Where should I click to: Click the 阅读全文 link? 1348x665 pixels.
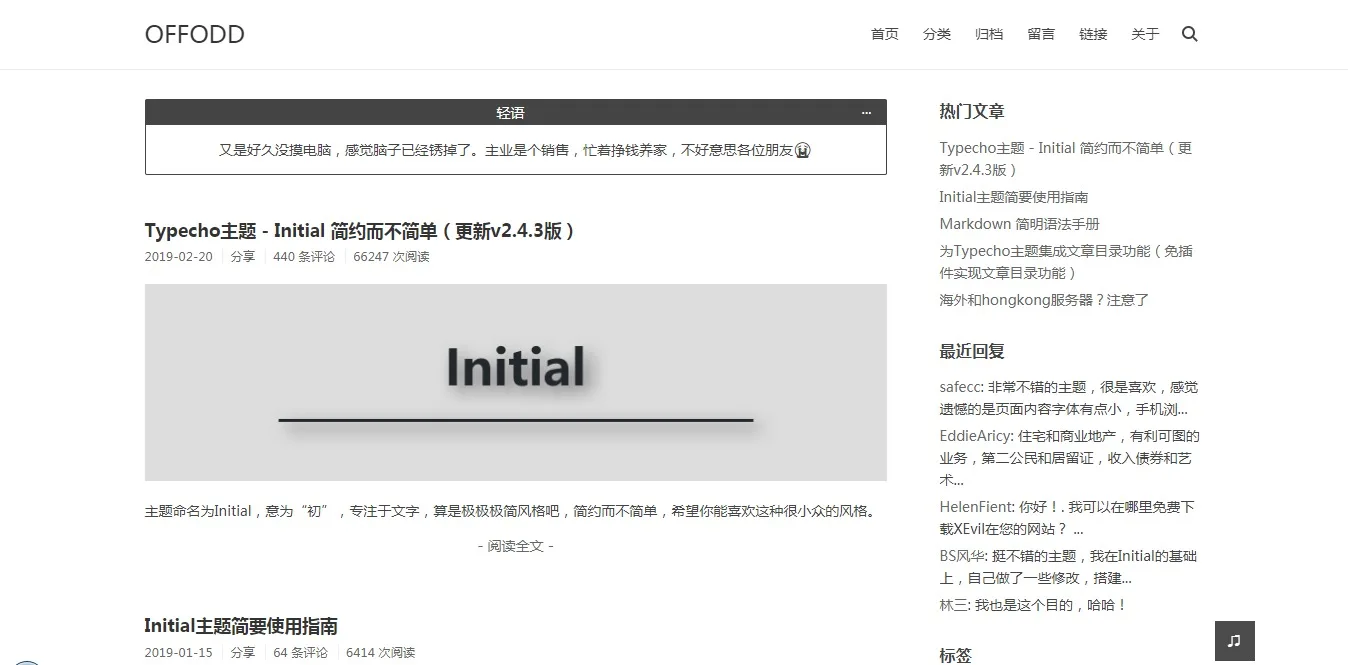tap(515, 546)
